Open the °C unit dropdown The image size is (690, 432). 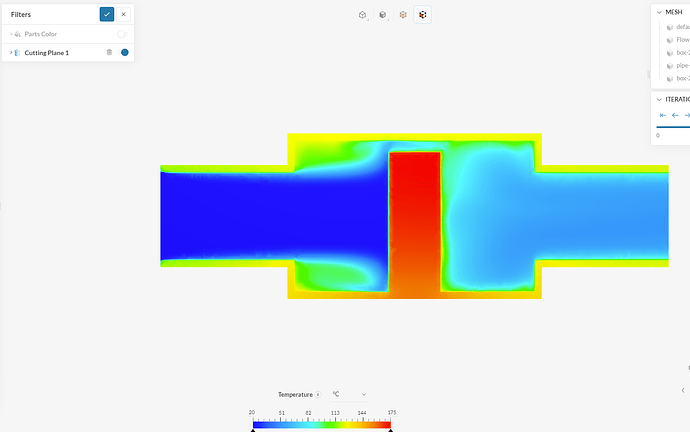click(349, 394)
